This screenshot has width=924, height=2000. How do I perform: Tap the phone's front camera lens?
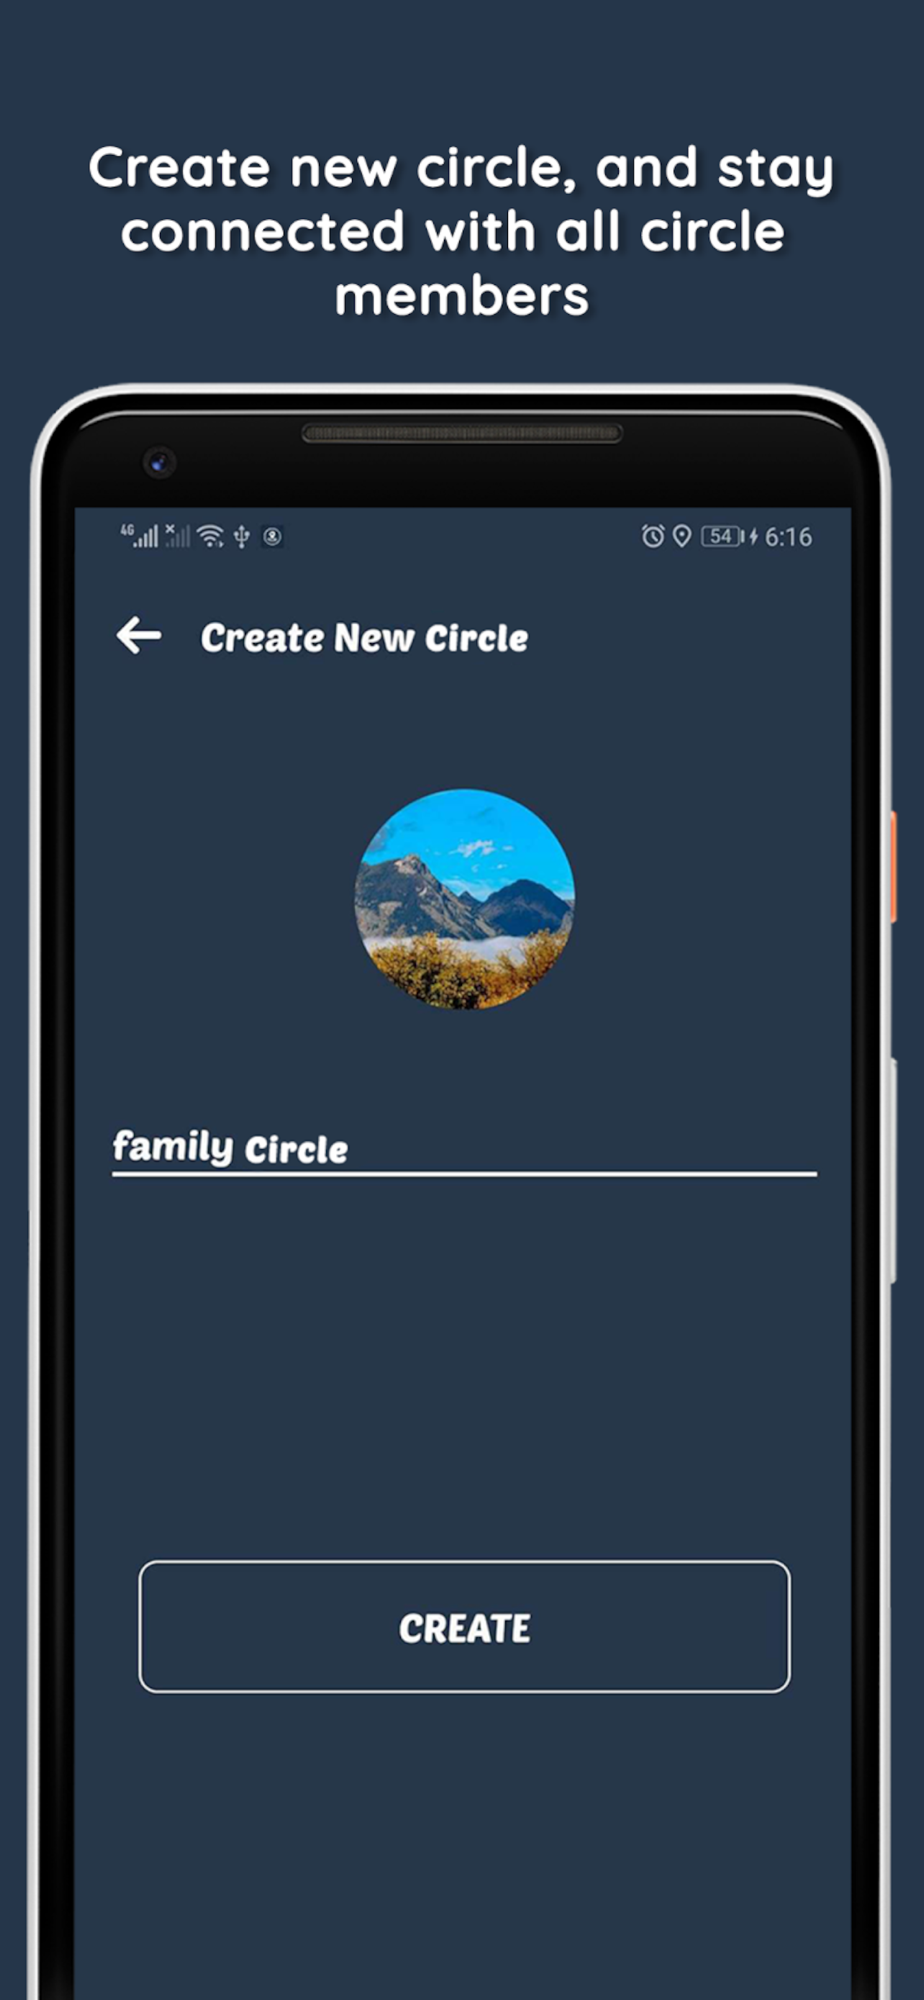(159, 463)
